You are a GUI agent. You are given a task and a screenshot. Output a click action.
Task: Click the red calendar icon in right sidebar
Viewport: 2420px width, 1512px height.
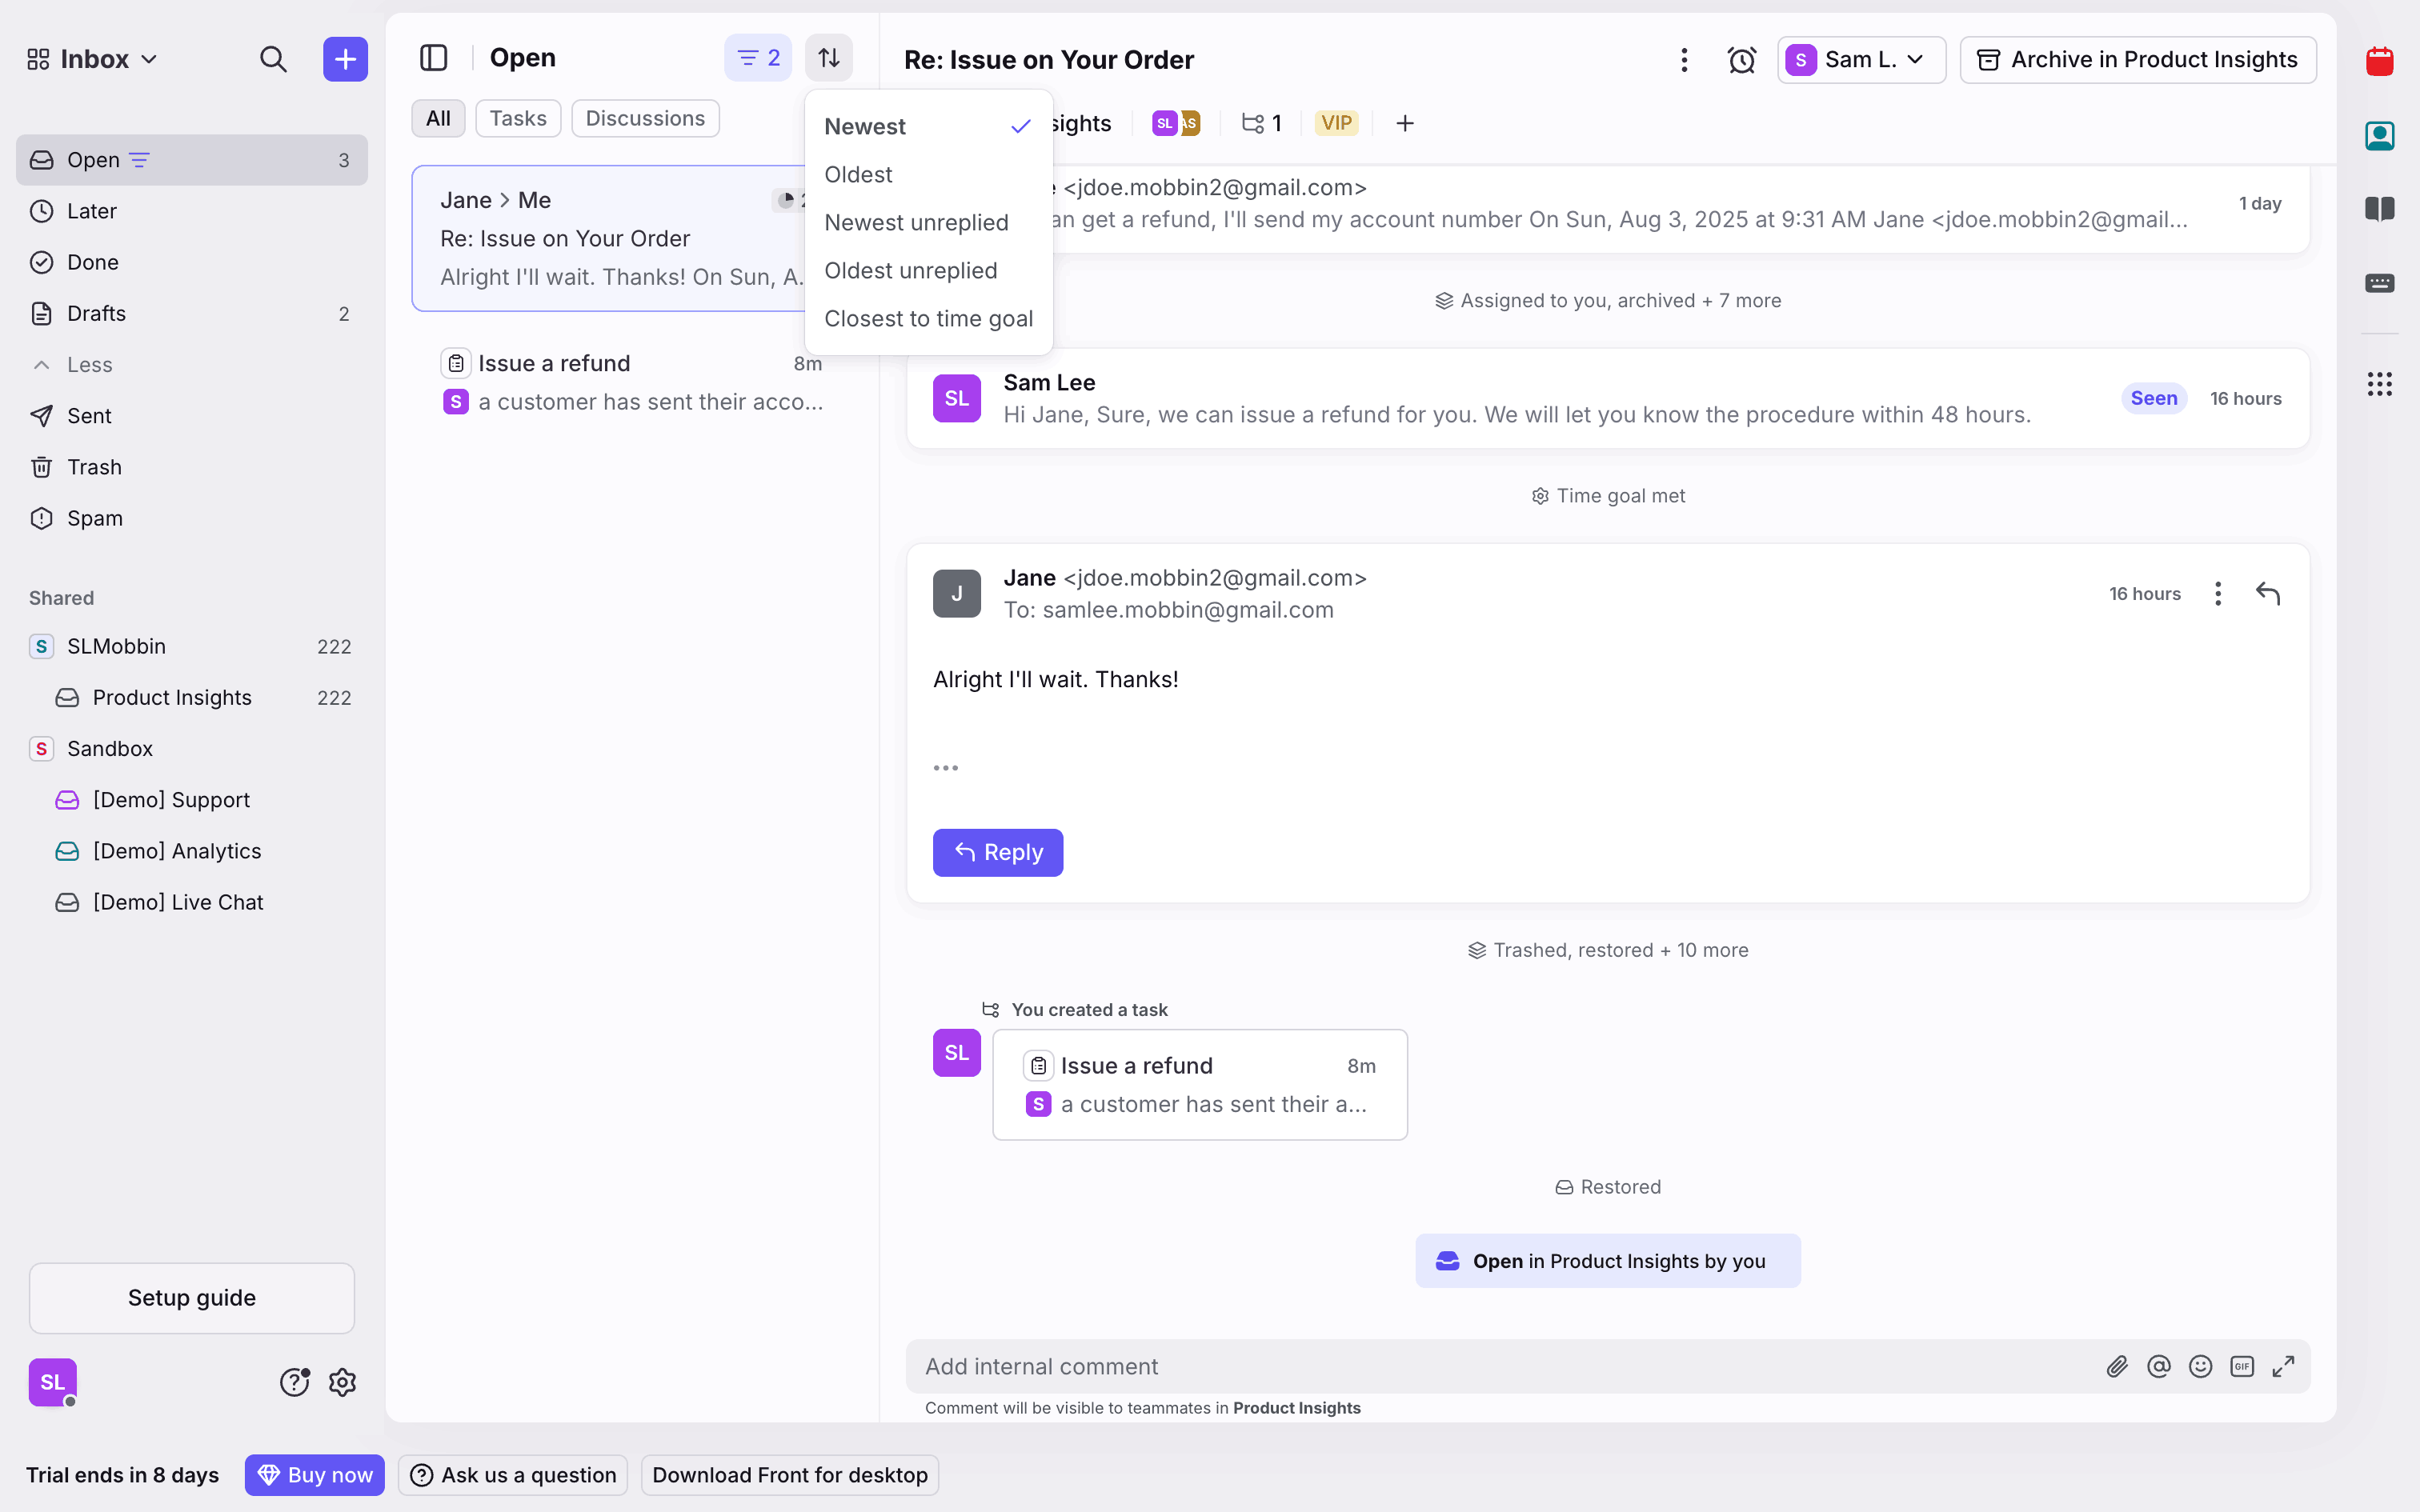(2379, 62)
